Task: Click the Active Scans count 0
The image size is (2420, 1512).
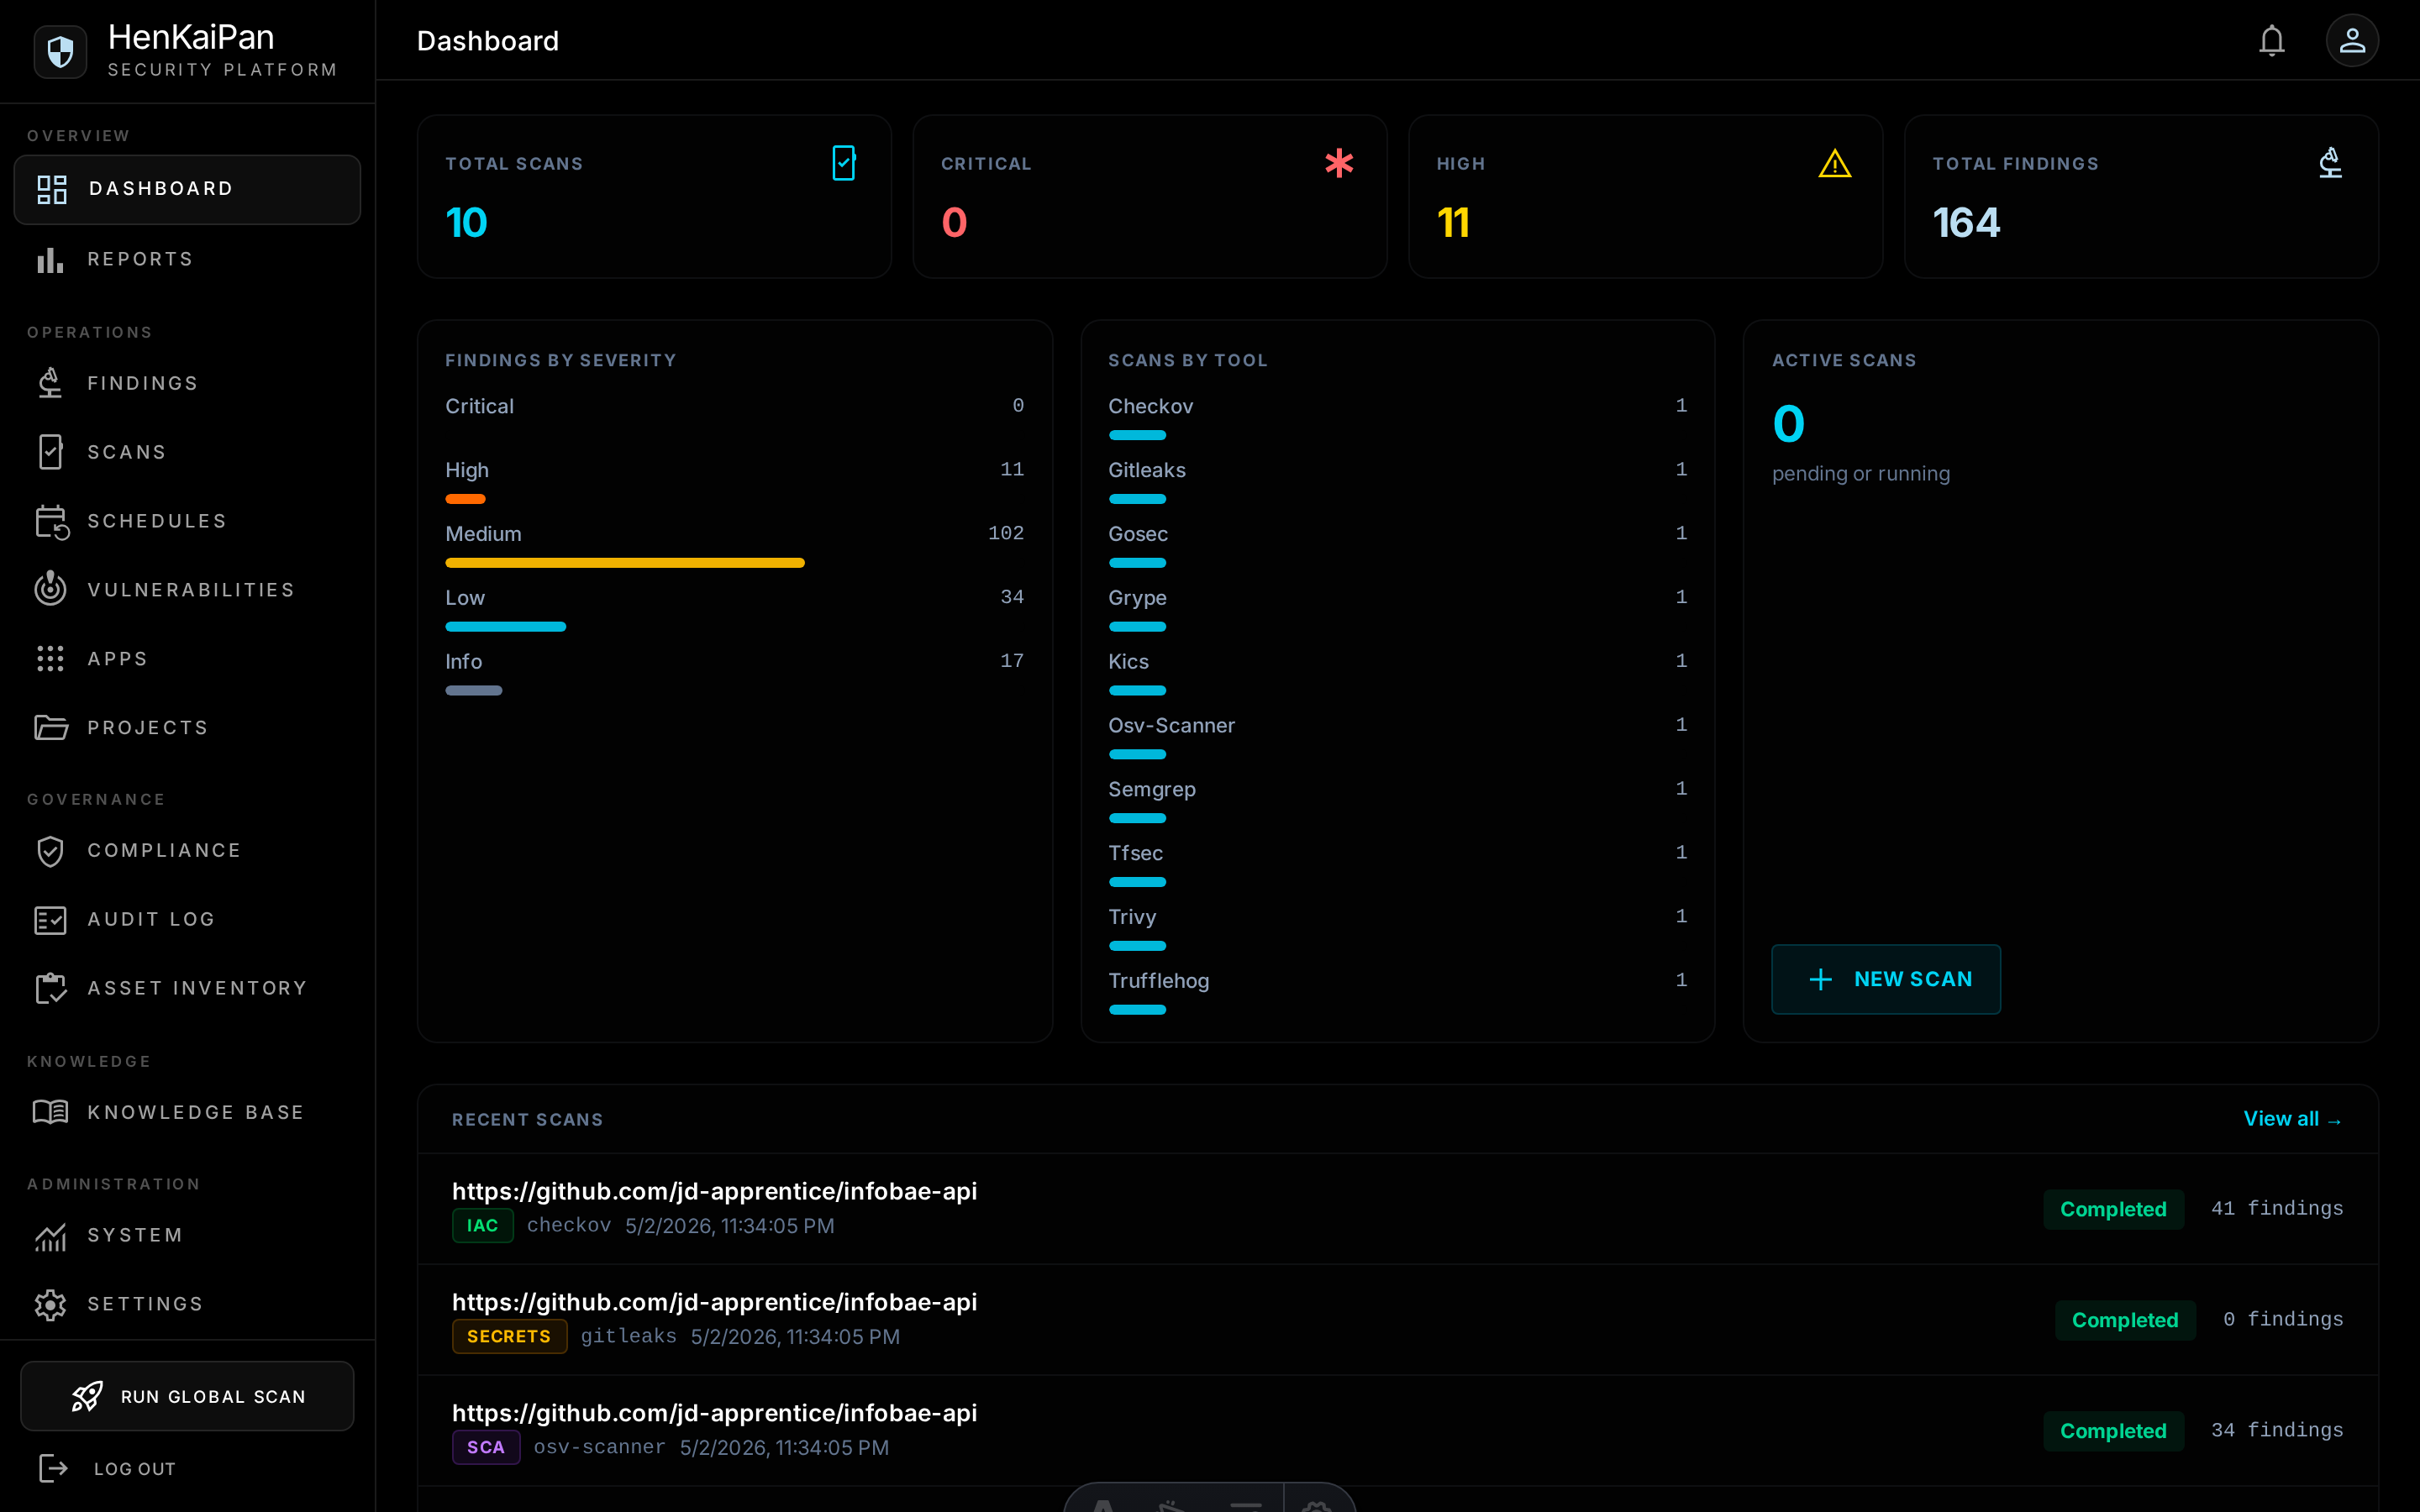Action: coord(1788,424)
